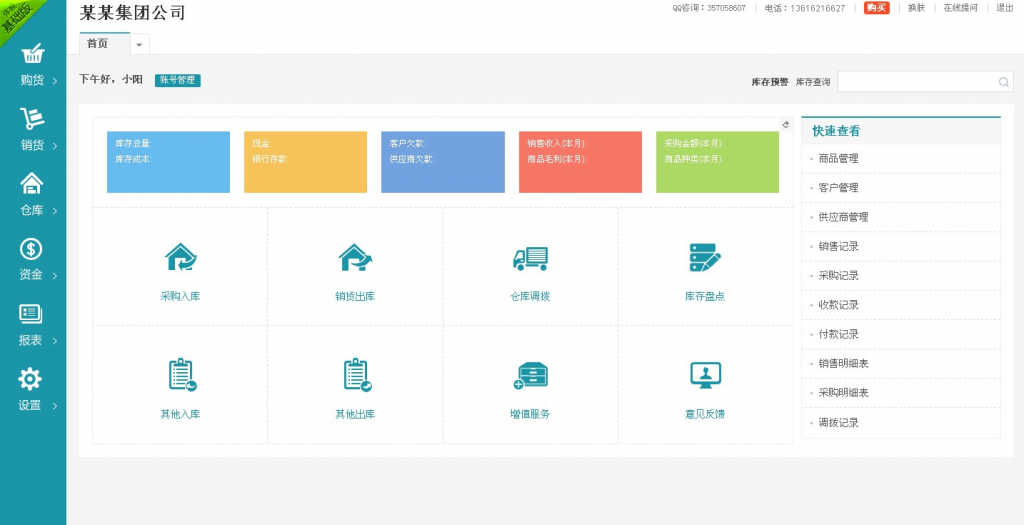Click the 库存盘点 server-pencil icon
This screenshot has height=525, width=1024.
coord(705,257)
